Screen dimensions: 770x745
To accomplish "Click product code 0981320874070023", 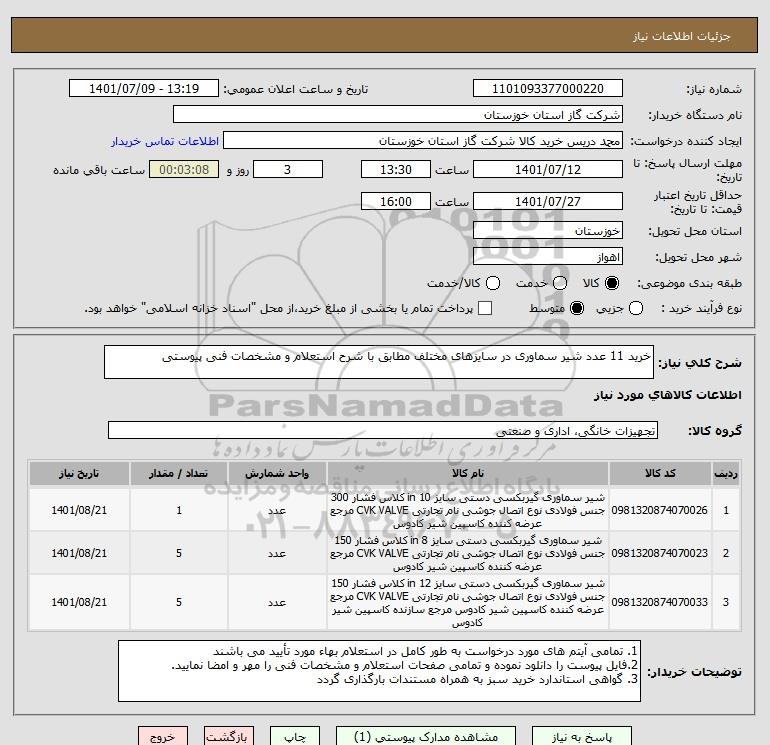I will 660,553.
